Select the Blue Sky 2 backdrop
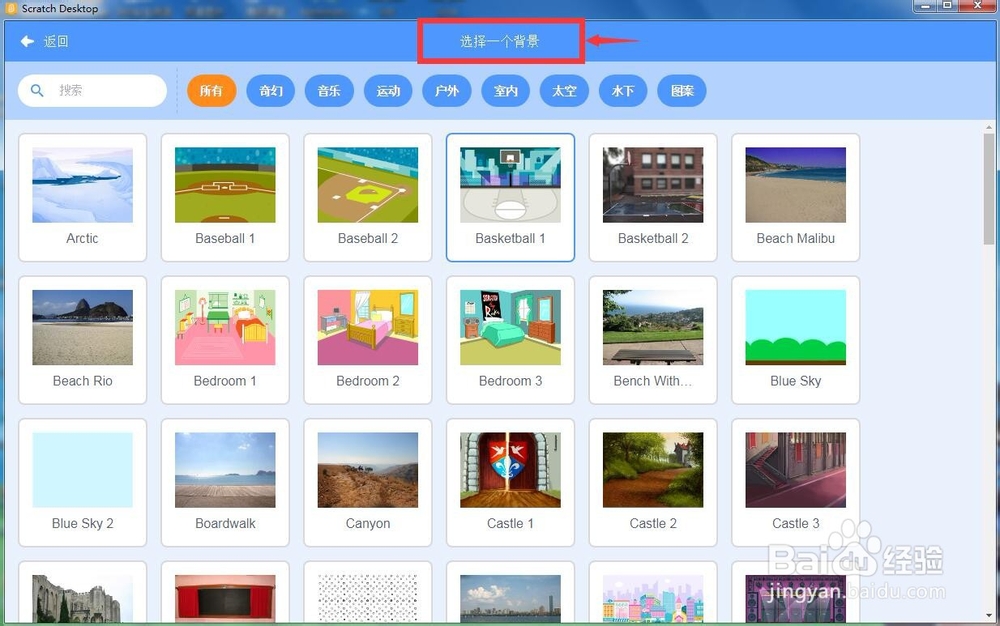Image resolution: width=1000 pixels, height=626 pixels. 82,483
